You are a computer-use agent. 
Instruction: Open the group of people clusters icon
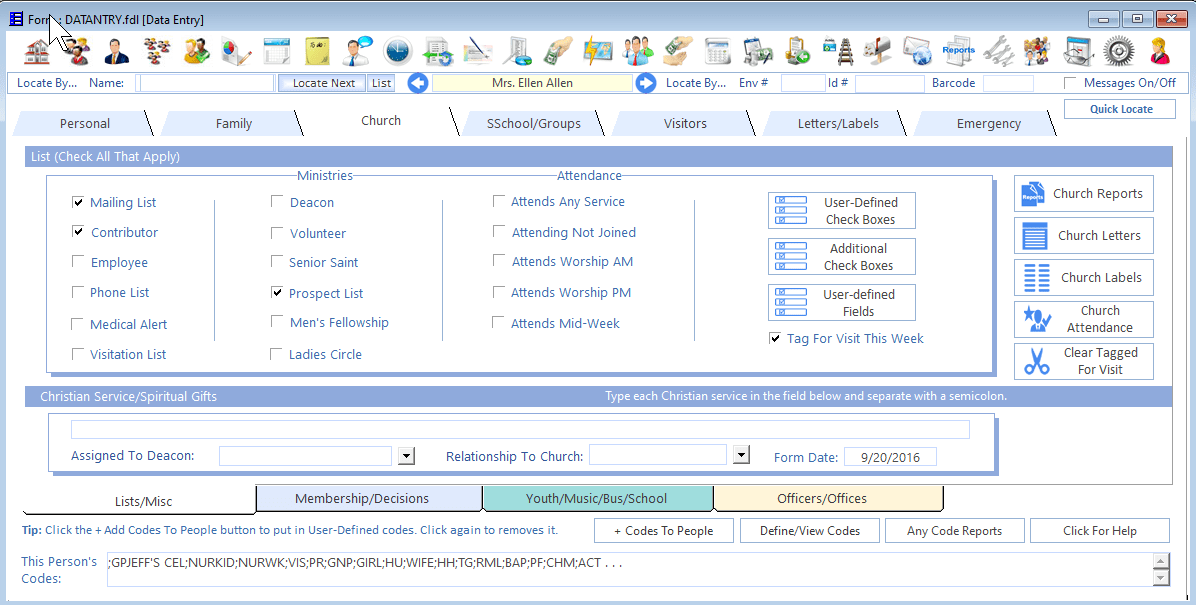coord(157,52)
